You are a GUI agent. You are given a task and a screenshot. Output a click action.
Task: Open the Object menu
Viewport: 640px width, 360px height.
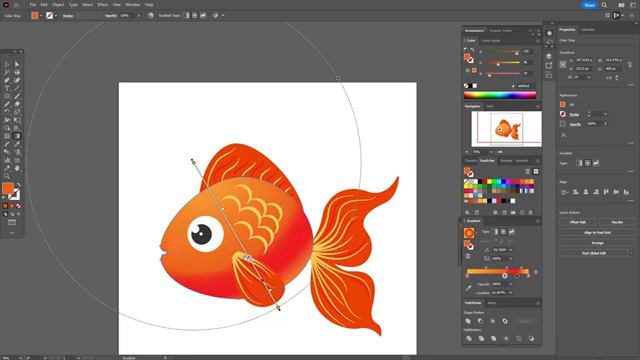pos(58,5)
